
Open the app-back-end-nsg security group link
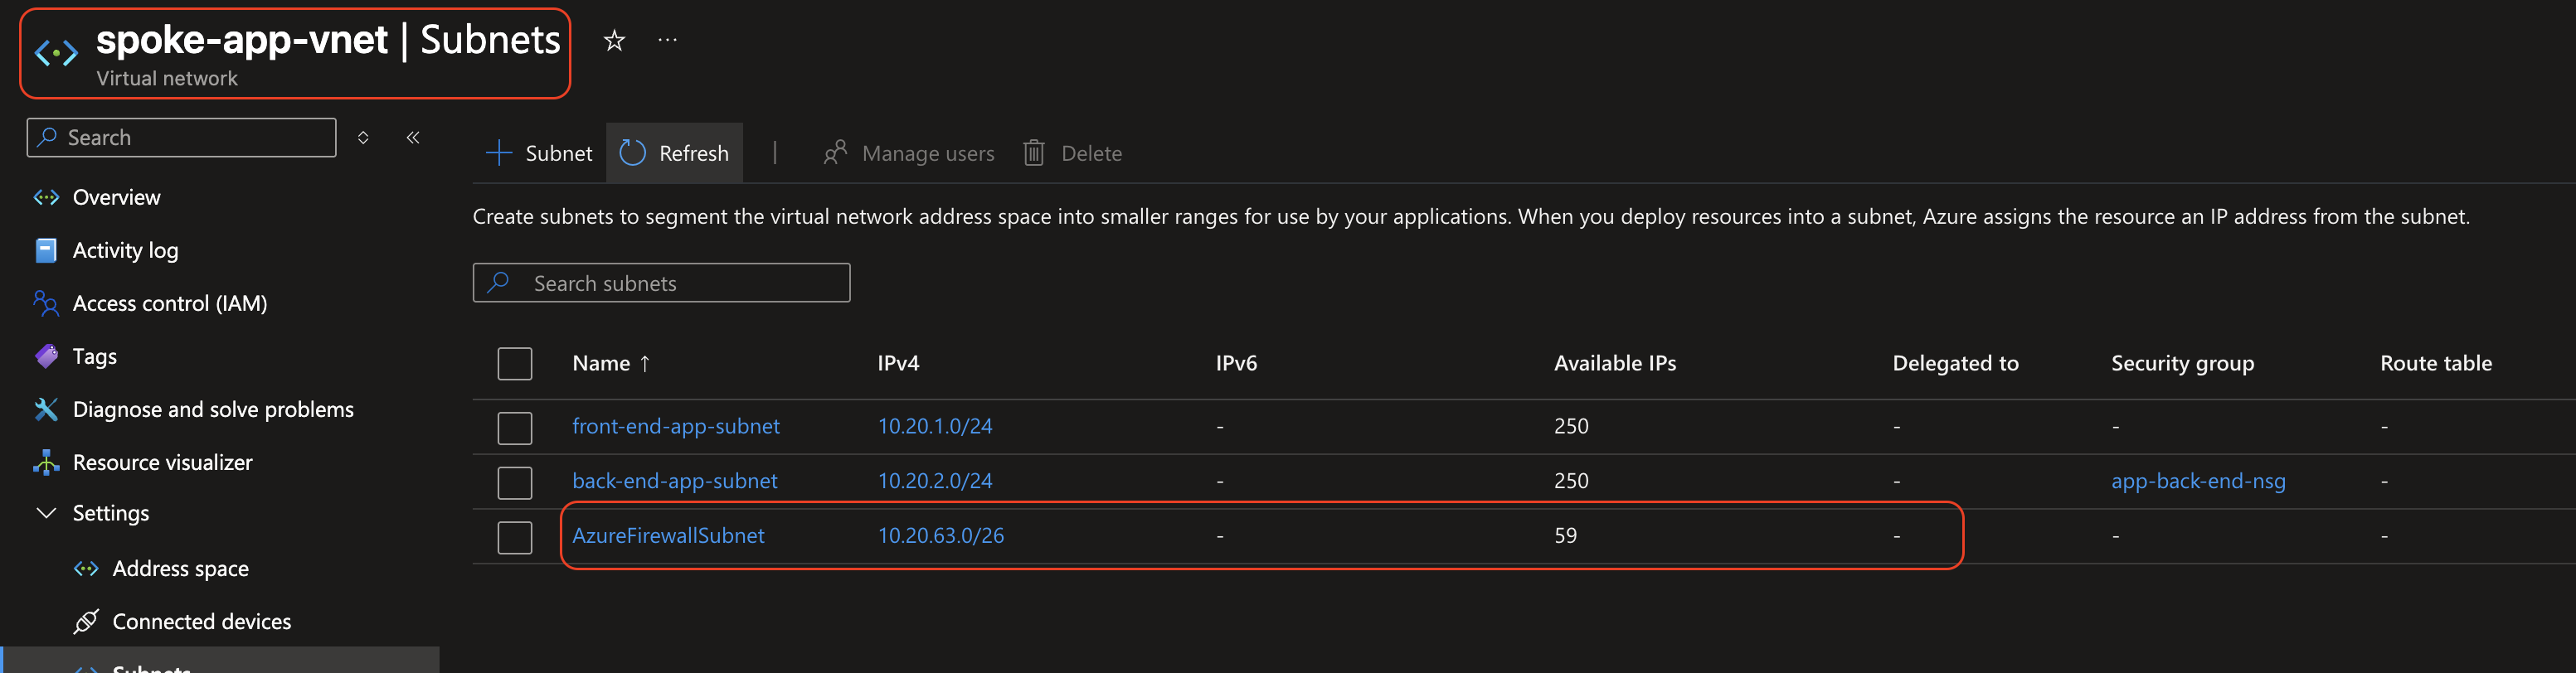pos(2198,481)
